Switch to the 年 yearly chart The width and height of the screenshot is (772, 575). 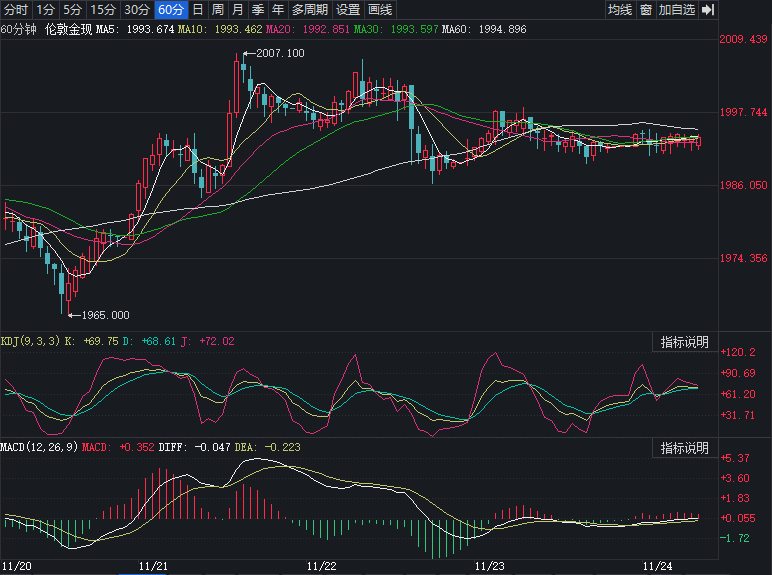click(277, 10)
